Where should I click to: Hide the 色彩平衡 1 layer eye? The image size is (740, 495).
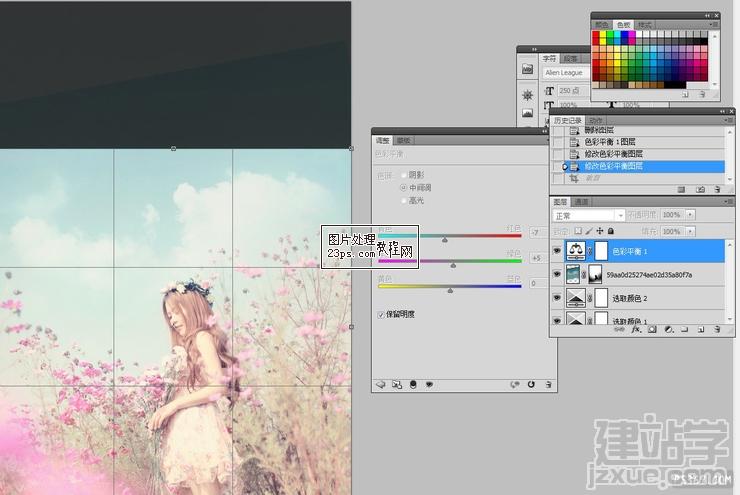coord(557,251)
